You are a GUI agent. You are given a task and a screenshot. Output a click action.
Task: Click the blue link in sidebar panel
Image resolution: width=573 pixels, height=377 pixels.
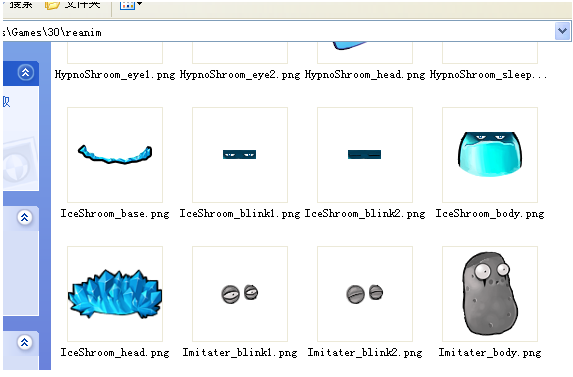6,102
